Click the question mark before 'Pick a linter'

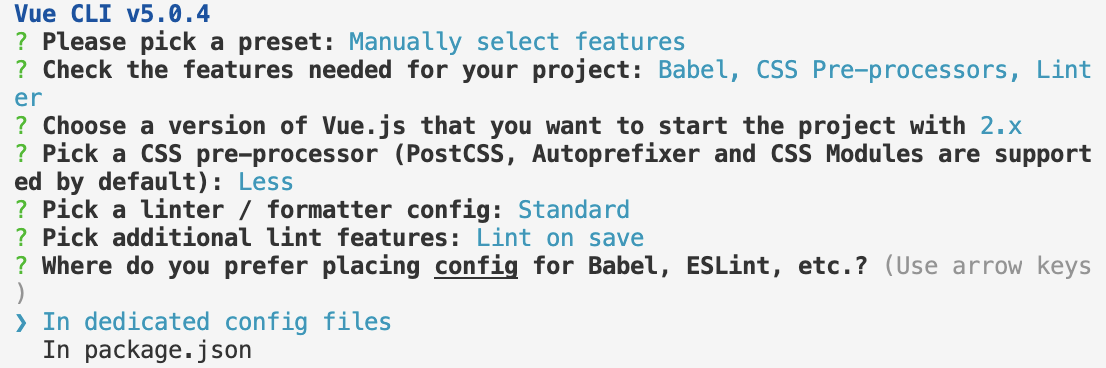(x=22, y=209)
